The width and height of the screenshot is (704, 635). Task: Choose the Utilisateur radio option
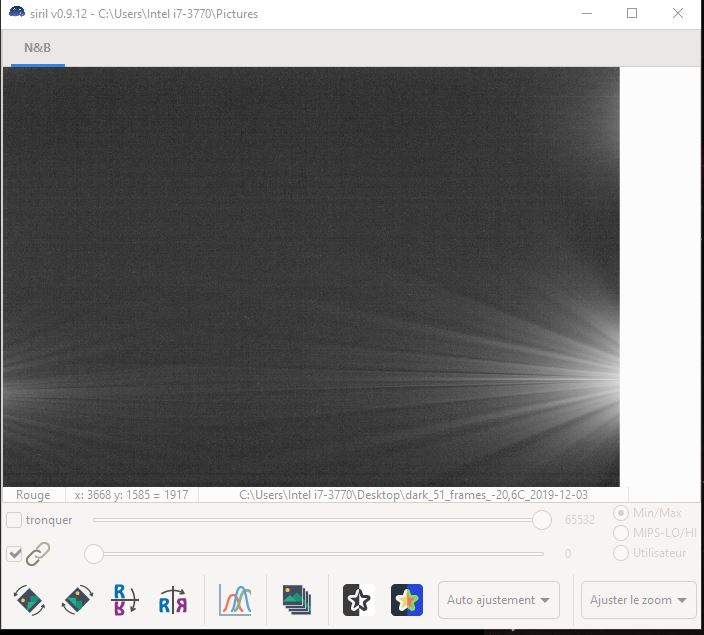pos(620,553)
